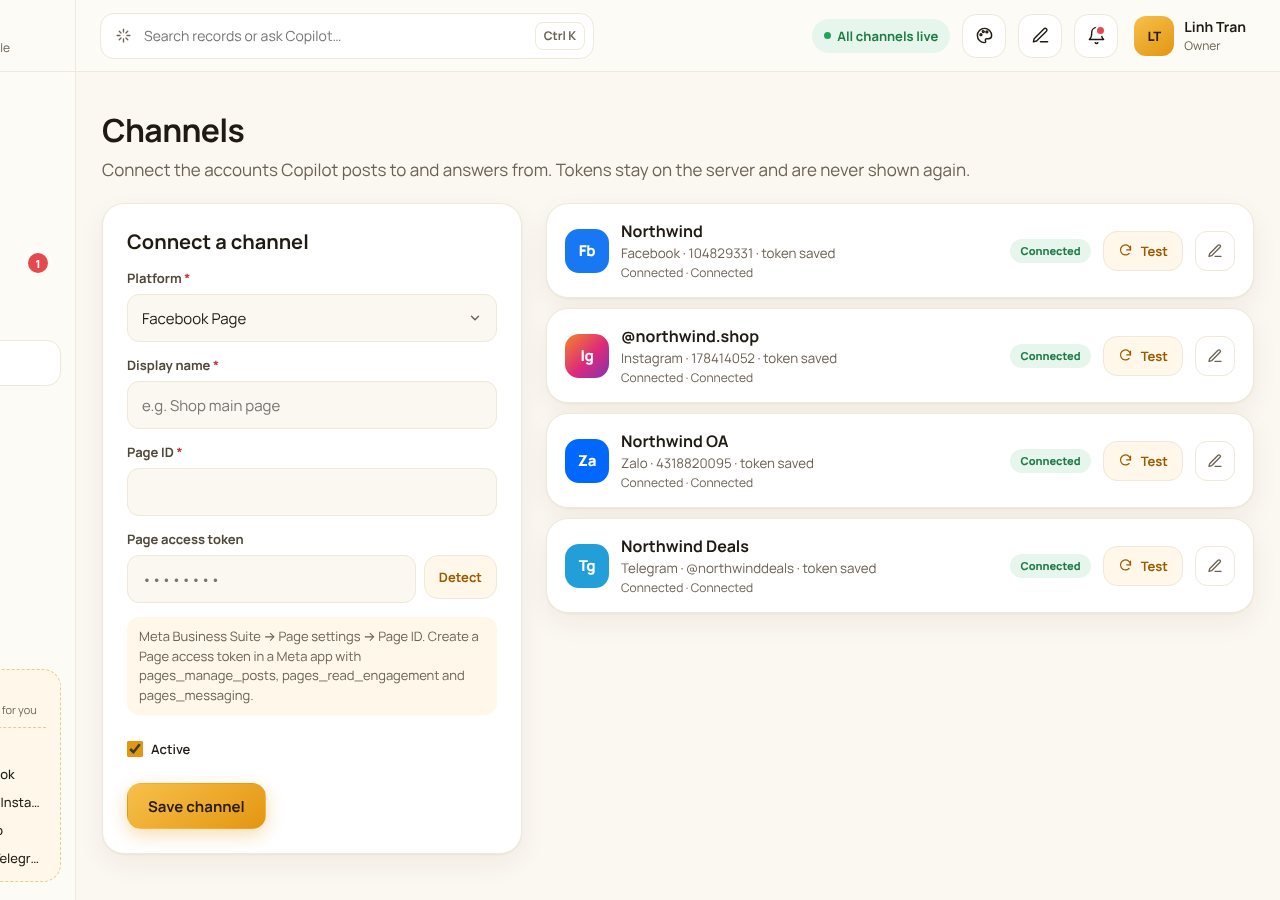Click the red badge showing 1
This screenshot has height=900, width=1280.
[x=38, y=264]
